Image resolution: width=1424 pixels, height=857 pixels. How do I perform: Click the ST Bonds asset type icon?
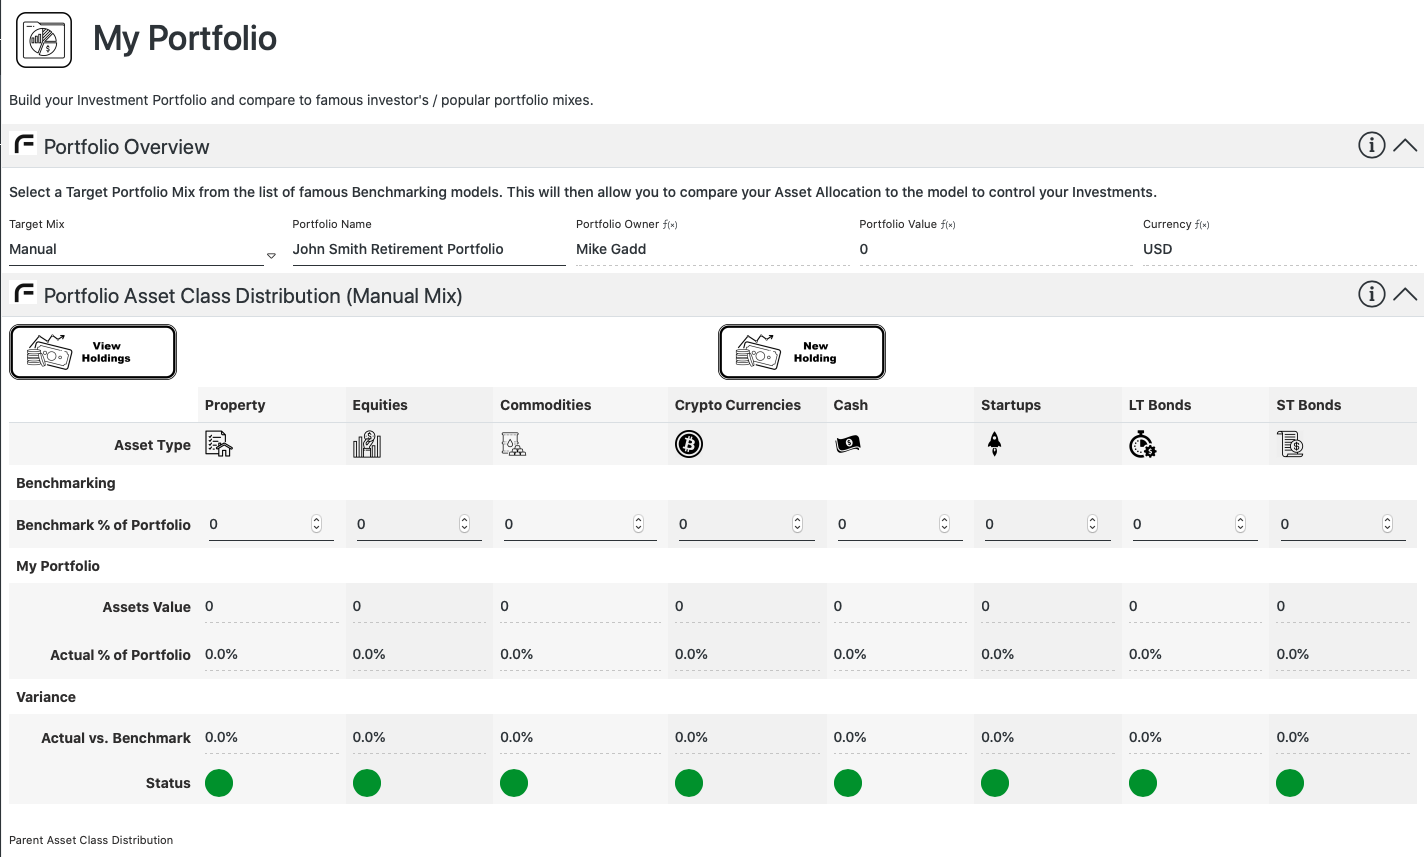pos(1290,443)
